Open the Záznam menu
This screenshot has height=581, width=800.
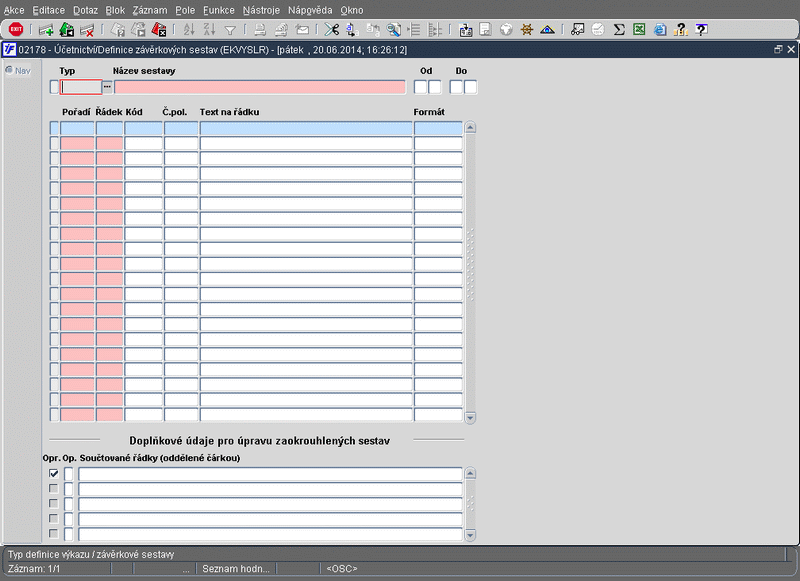[150, 10]
